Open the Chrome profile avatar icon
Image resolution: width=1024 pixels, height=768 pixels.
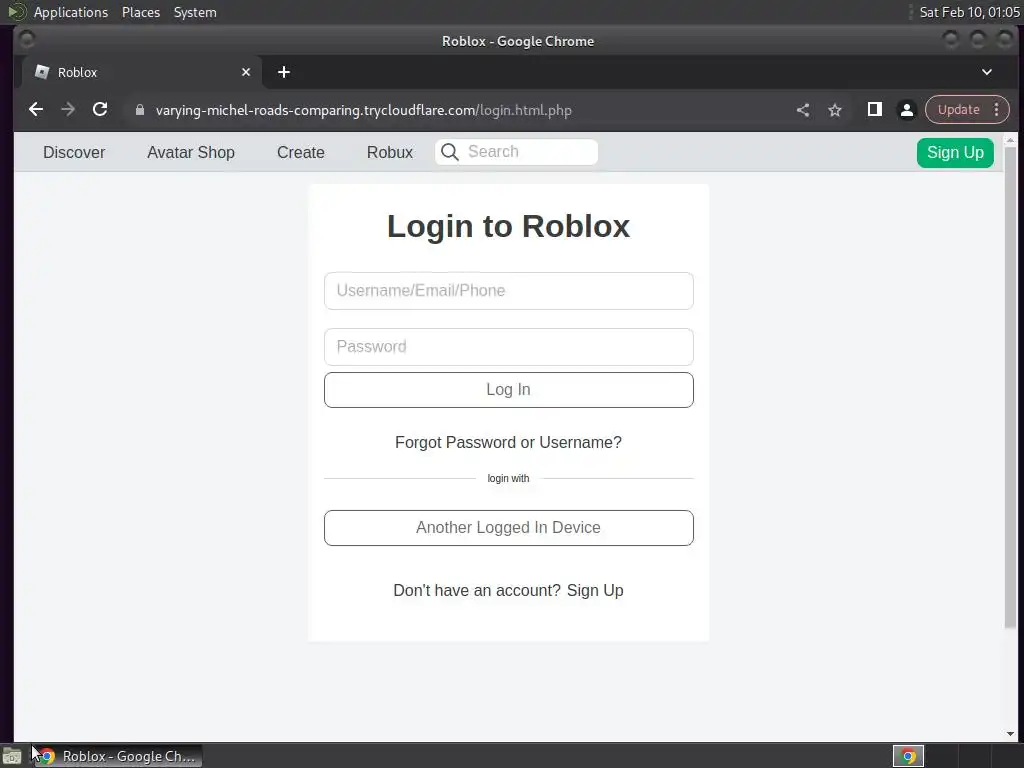point(906,110)
